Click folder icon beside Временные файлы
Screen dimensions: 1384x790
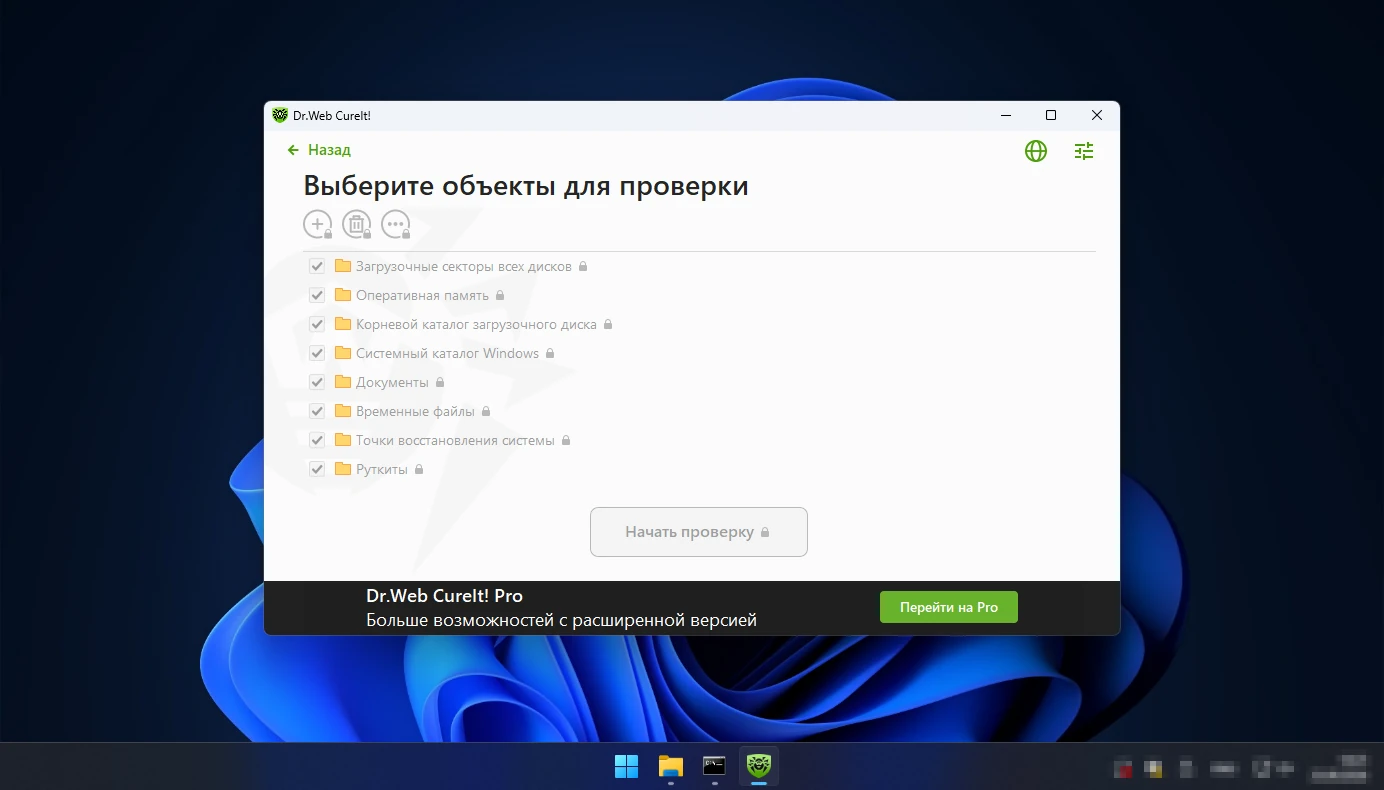(x=343, y=411)
